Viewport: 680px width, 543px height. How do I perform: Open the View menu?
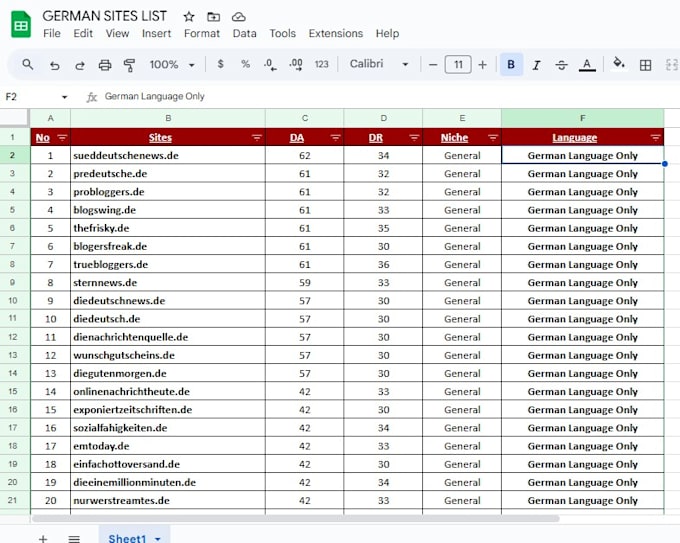[x=117, y=33]
